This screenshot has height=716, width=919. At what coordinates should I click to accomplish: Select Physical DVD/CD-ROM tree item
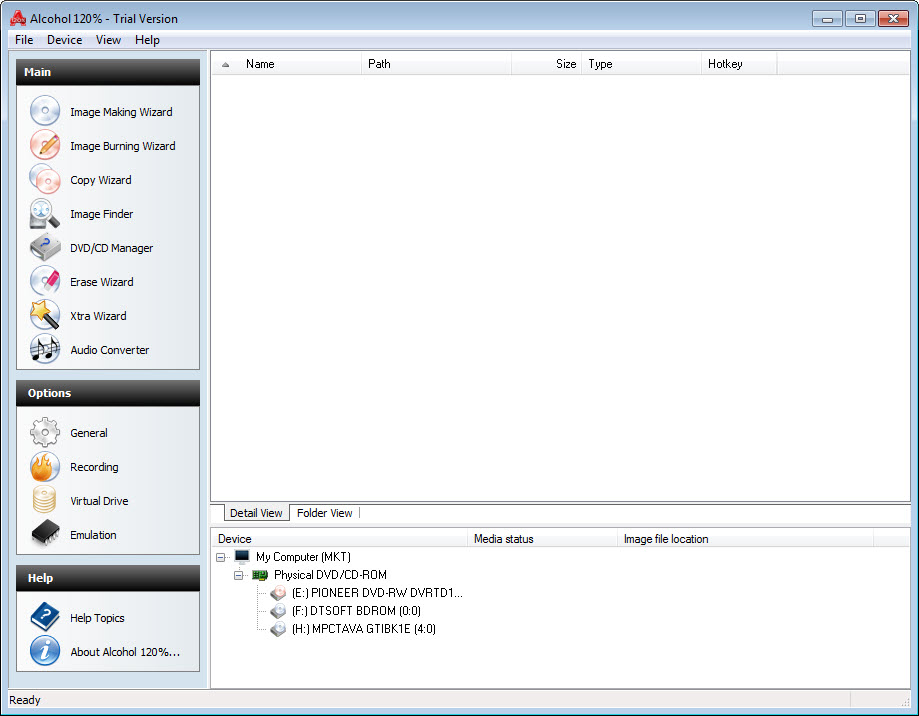(x=330, y=575)
